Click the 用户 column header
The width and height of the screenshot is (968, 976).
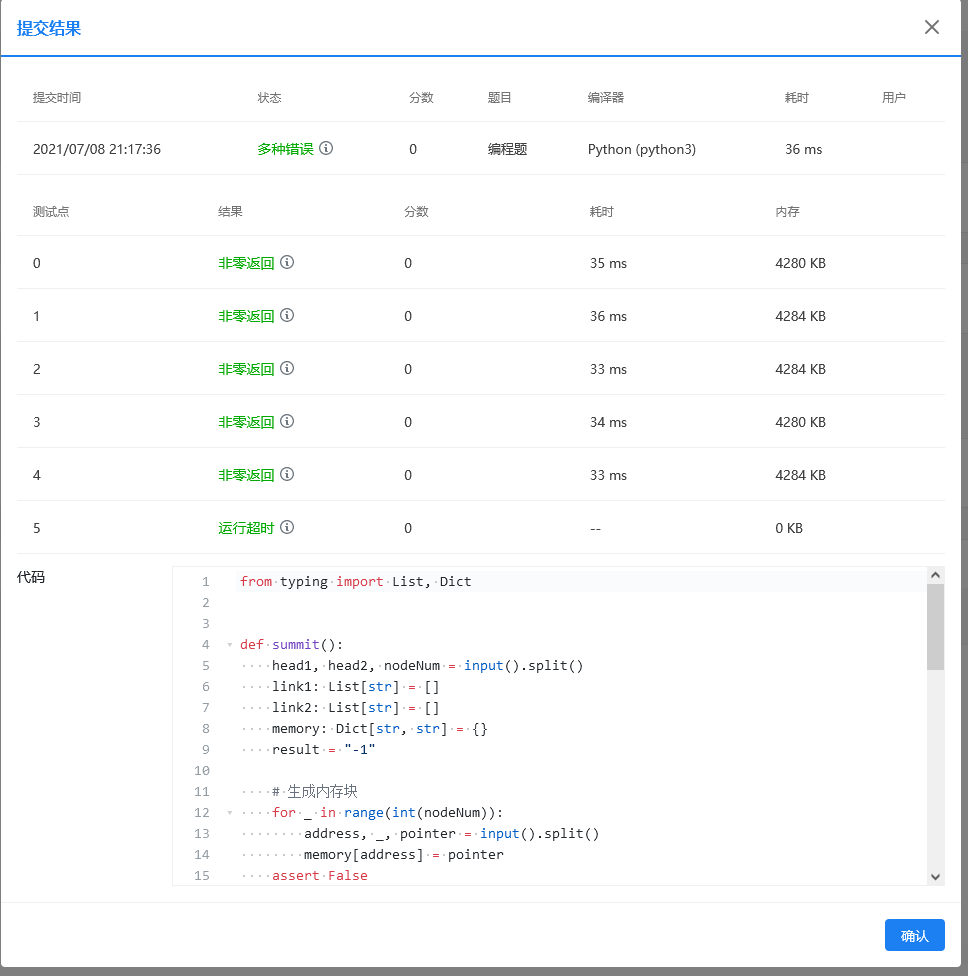tap(893, 97)
